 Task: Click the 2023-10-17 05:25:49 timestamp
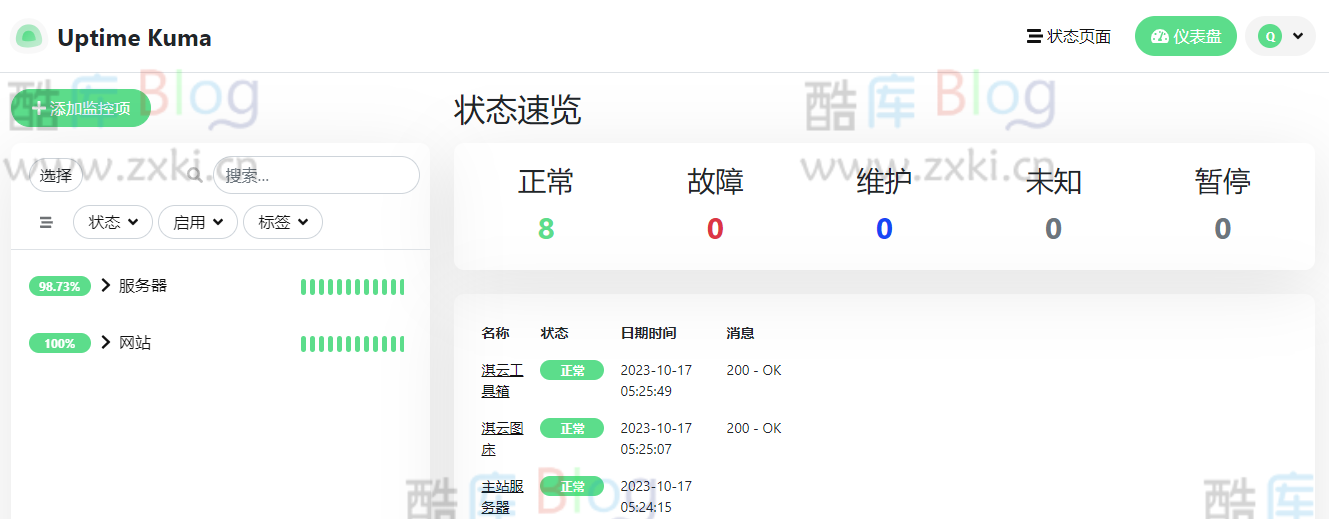[656, 380]
